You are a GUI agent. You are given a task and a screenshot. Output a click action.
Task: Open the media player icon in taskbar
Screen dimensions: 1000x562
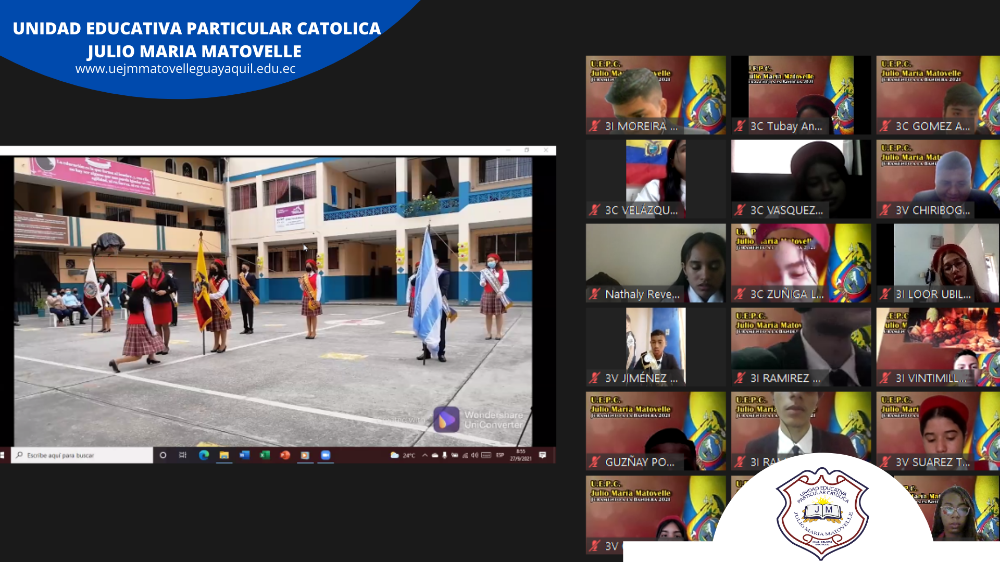coord(305,455)
